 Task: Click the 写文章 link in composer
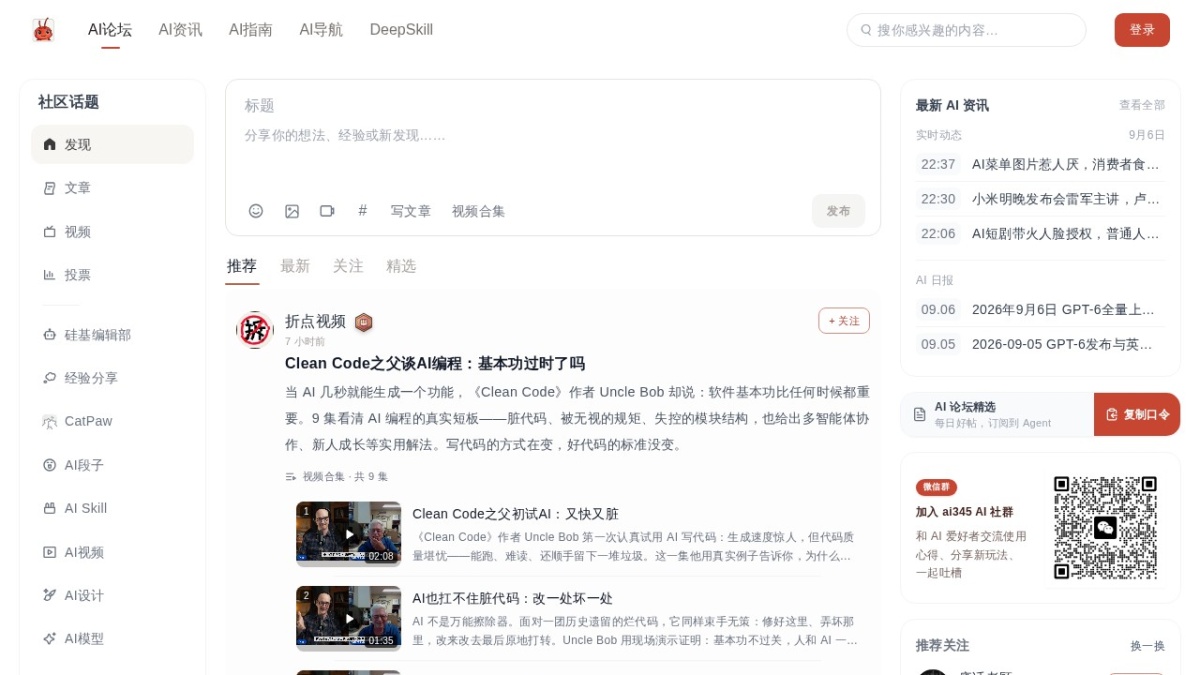(411, 211)
